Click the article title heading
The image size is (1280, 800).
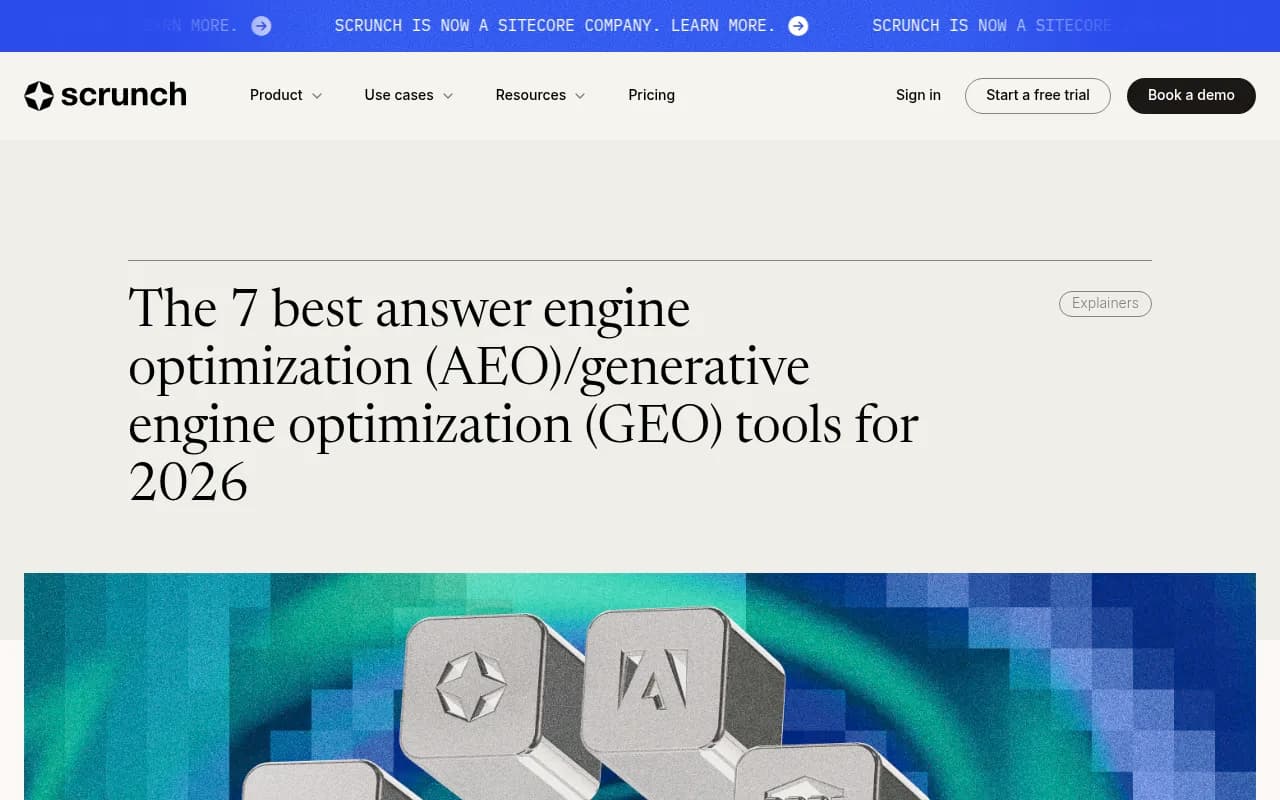pyautogui.click(x=524, y=395)
